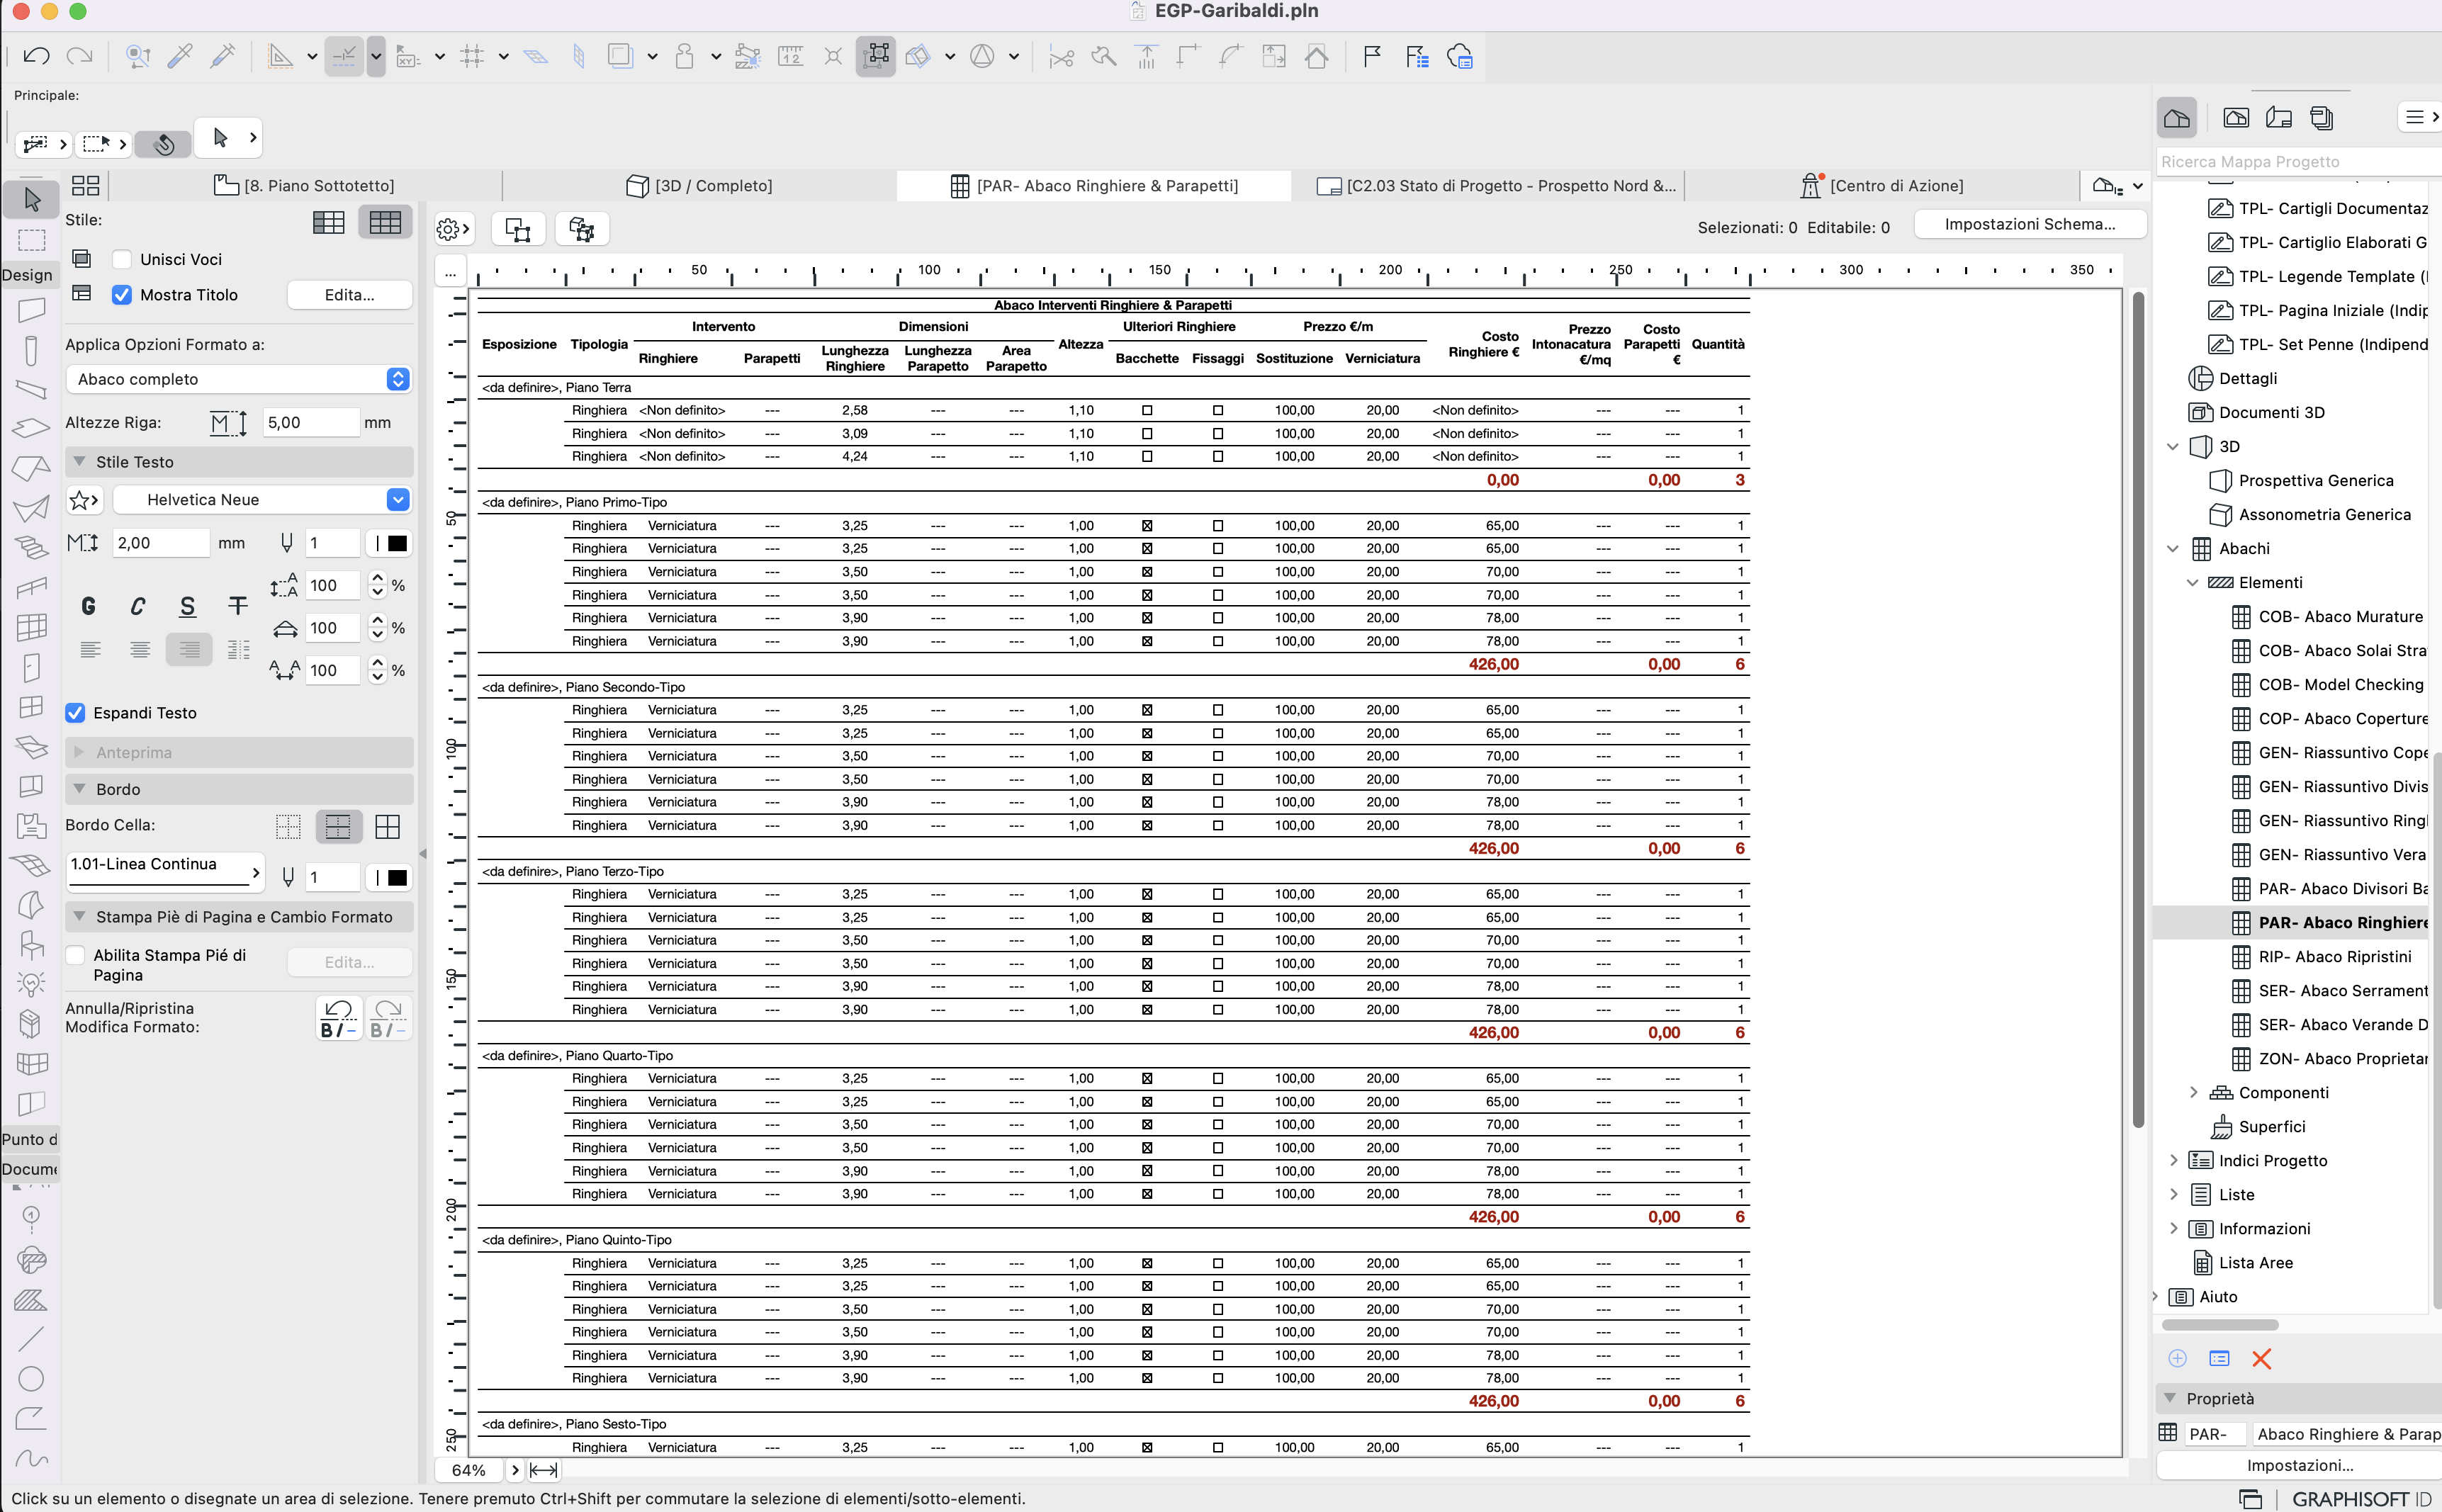The width and height of the screenshot is (2442, 1512).
Task: Enable the Unisci Voci checkbox
Action: tap(122, 259)
